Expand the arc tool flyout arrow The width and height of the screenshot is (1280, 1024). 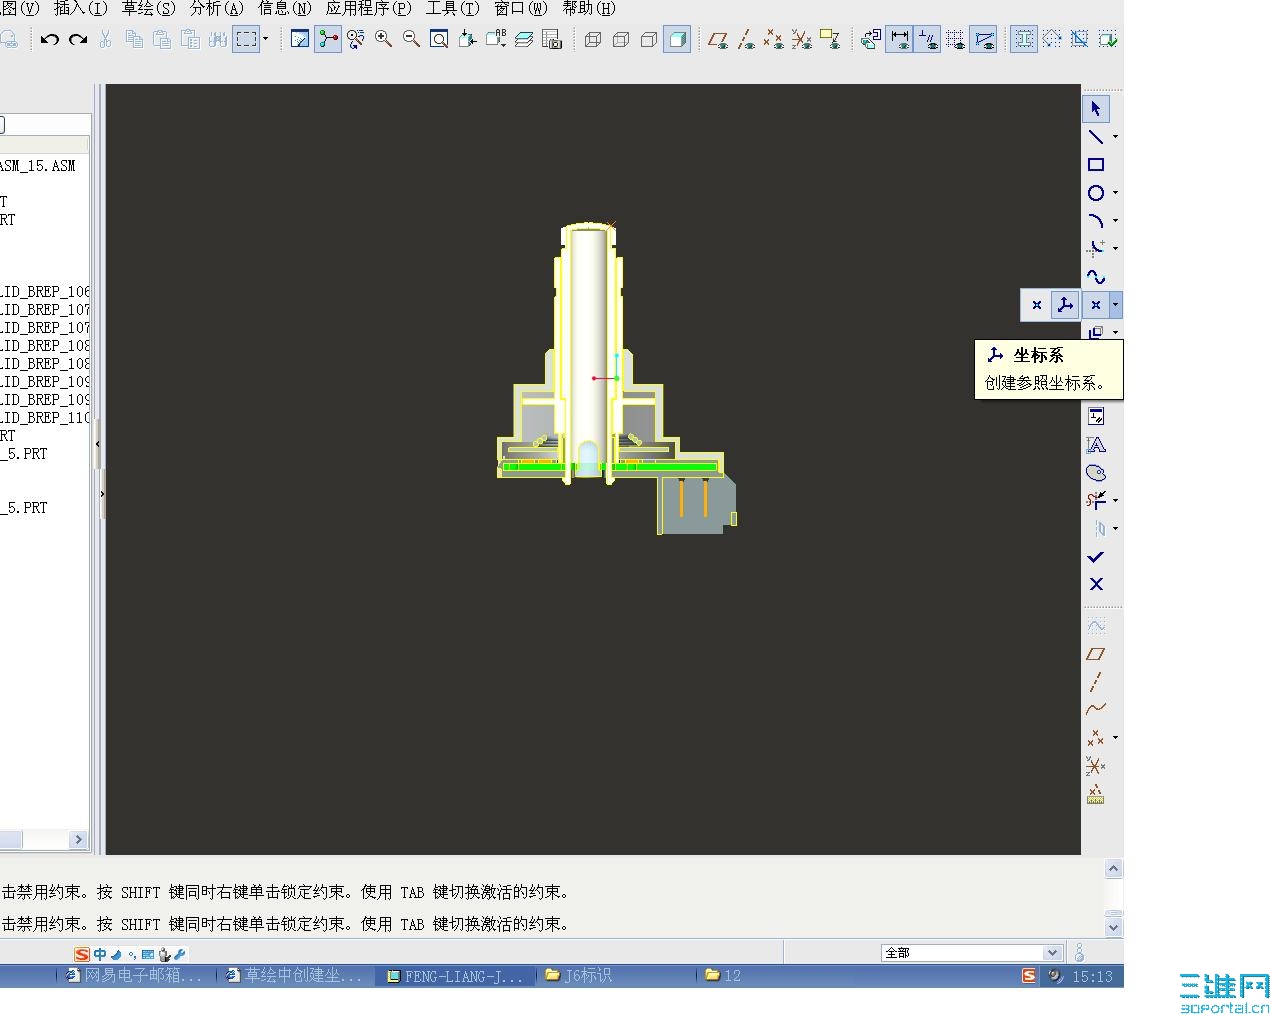coord(1115,221)
